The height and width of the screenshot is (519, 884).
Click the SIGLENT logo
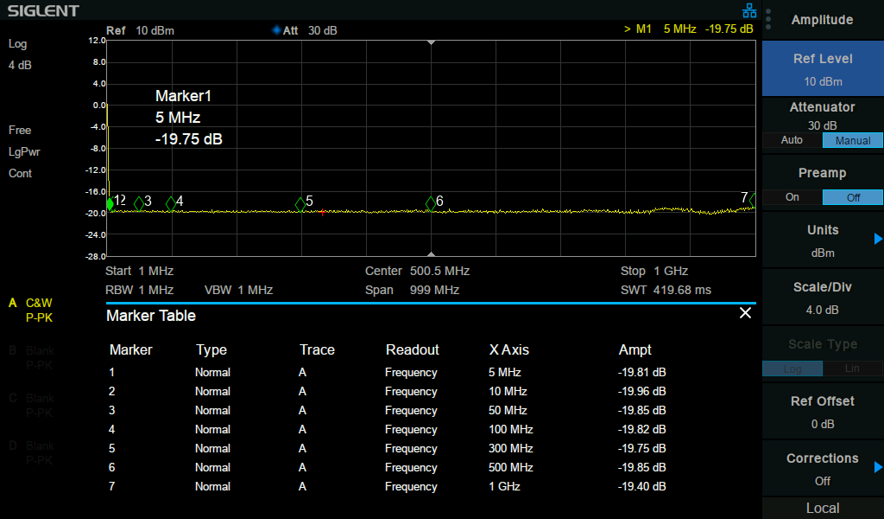[43, 11]
